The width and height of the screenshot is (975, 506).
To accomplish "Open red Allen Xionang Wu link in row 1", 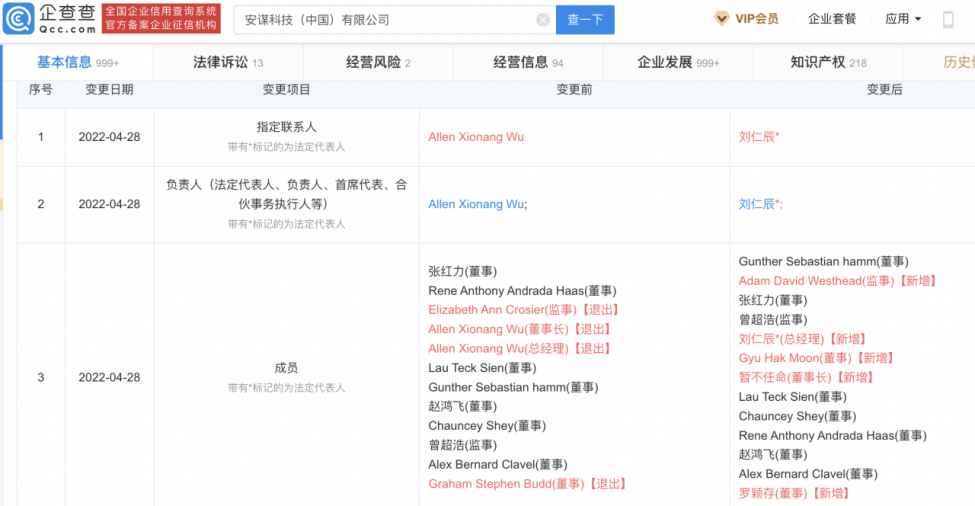I will pos(476,137).
